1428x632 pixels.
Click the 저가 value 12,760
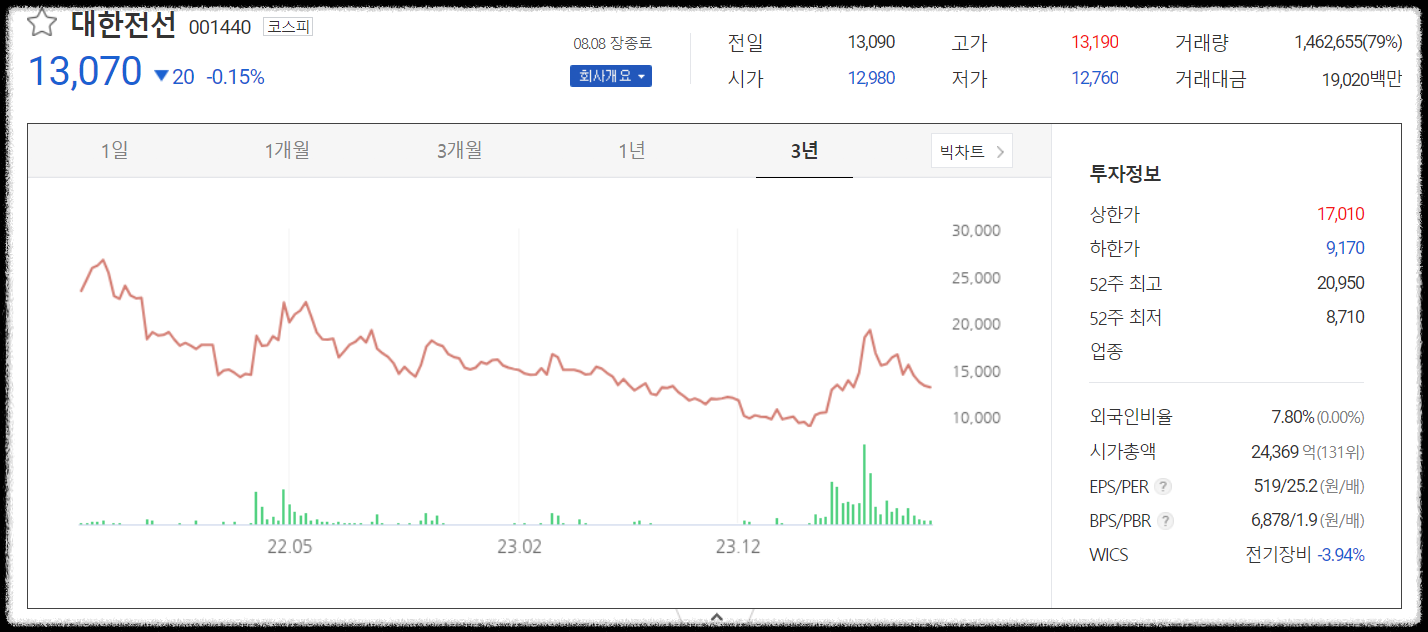pyautogui.click(x=1095, y=78)
